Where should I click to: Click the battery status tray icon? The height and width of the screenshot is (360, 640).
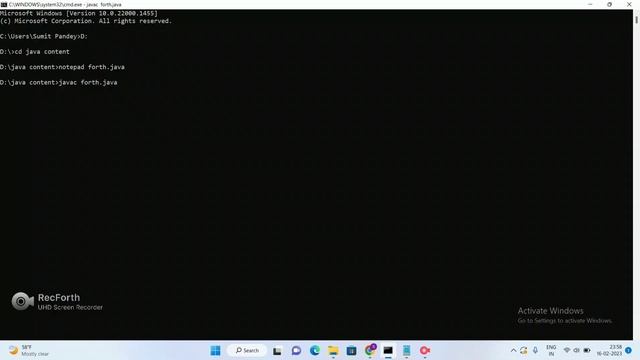click(x=587, y=350)
